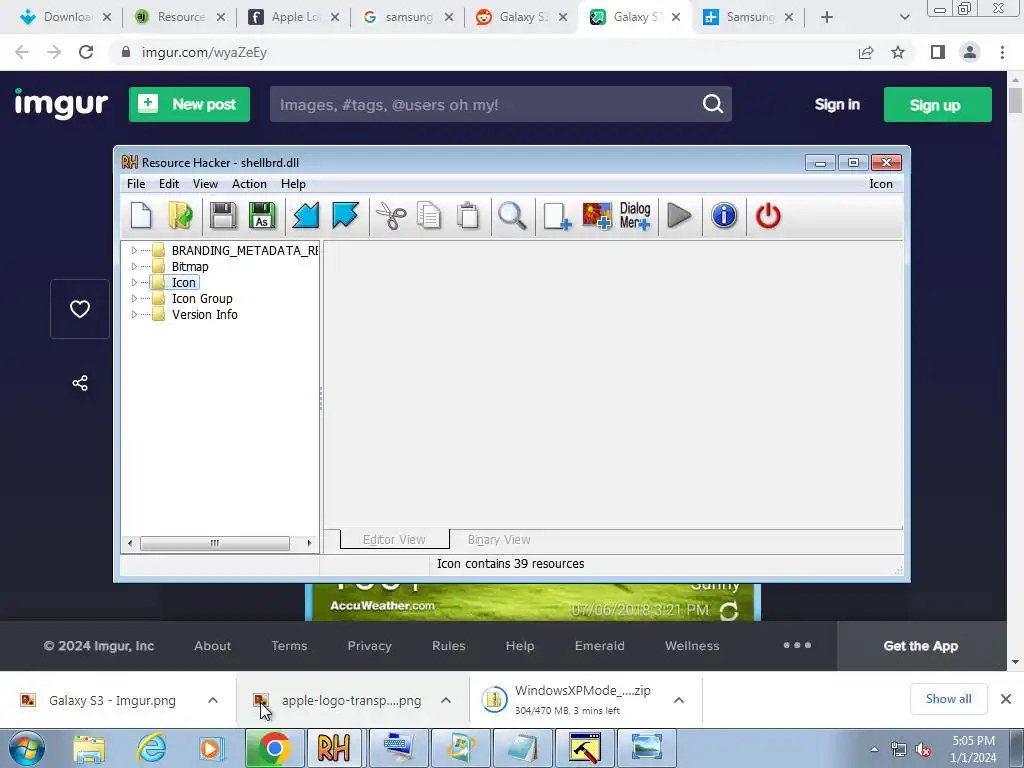Expand the BRANDING_METADATA_RE tree node
Viewport: 1024px width, 768px height.
pos(134,251)
